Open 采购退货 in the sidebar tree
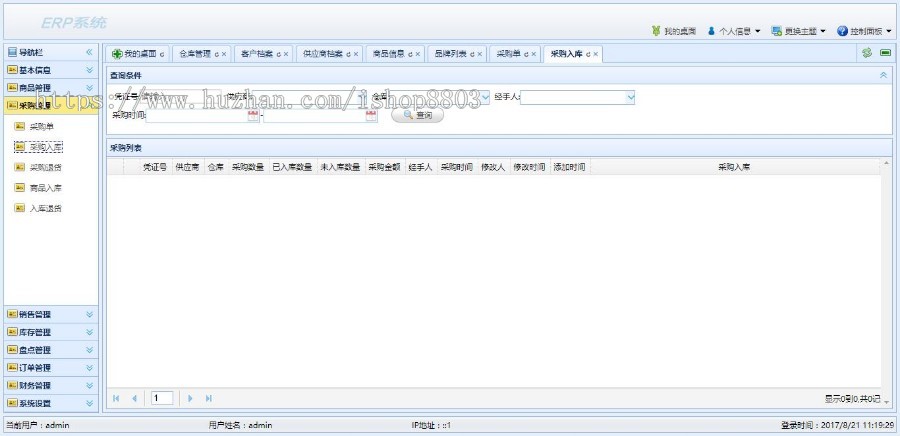 [x=45, y=168]
